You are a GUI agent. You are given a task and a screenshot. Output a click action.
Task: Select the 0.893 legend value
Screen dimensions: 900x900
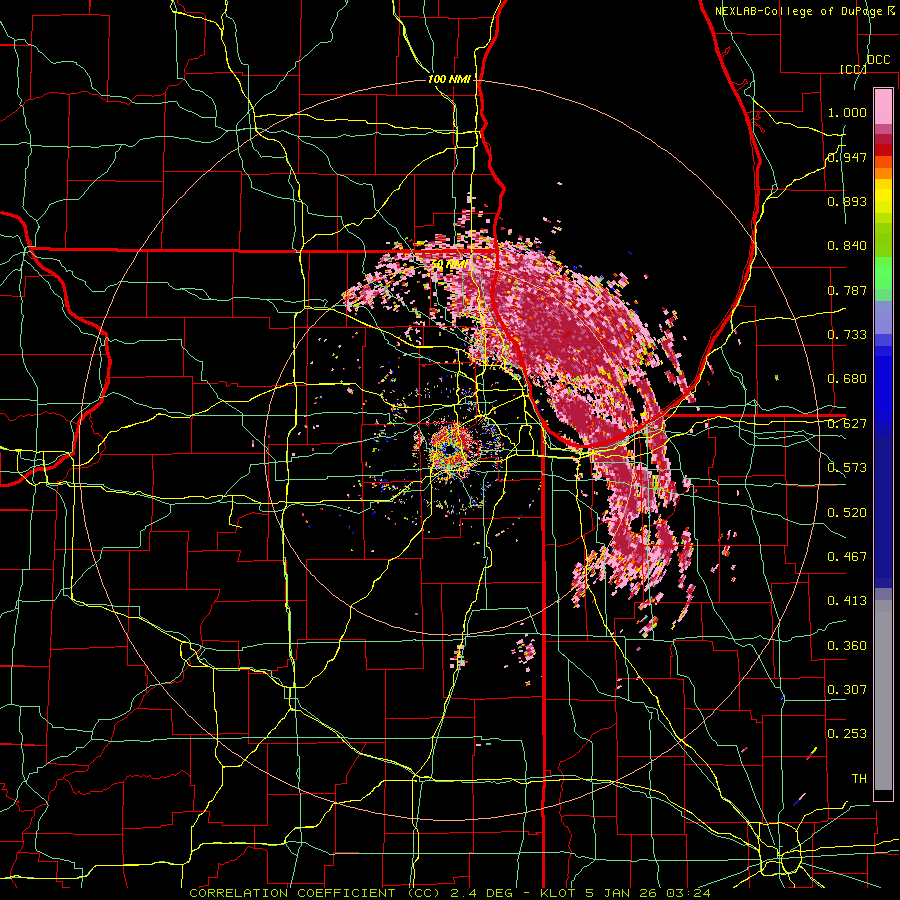[x=847, y=201]
